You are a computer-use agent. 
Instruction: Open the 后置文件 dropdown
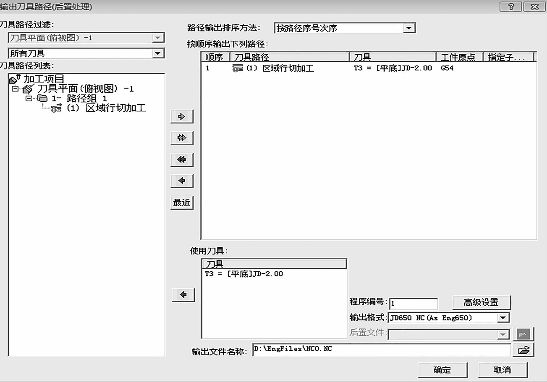click(503, 334)
